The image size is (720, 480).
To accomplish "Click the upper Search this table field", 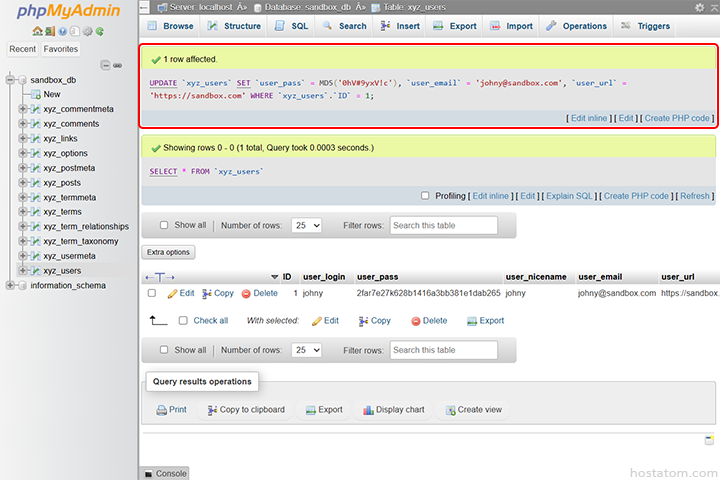I will (442, 226).
